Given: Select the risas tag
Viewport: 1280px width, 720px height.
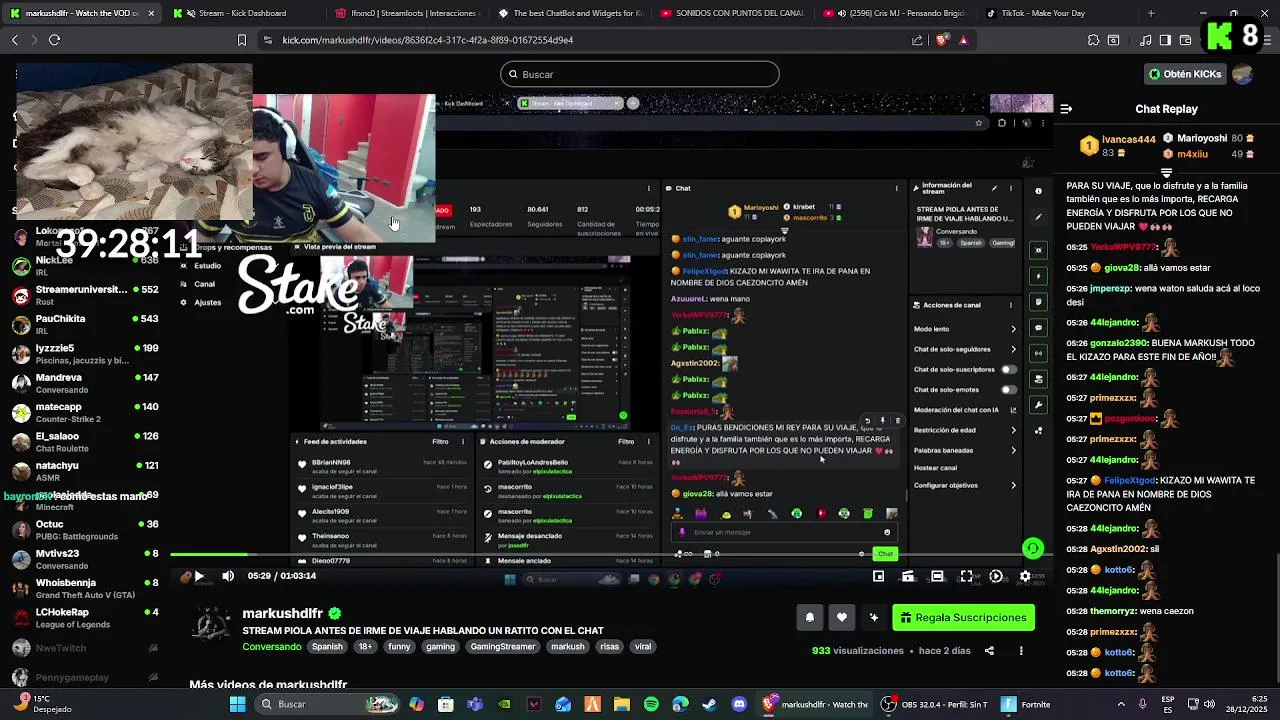Looking at the screenshot, I should [609, 647].
